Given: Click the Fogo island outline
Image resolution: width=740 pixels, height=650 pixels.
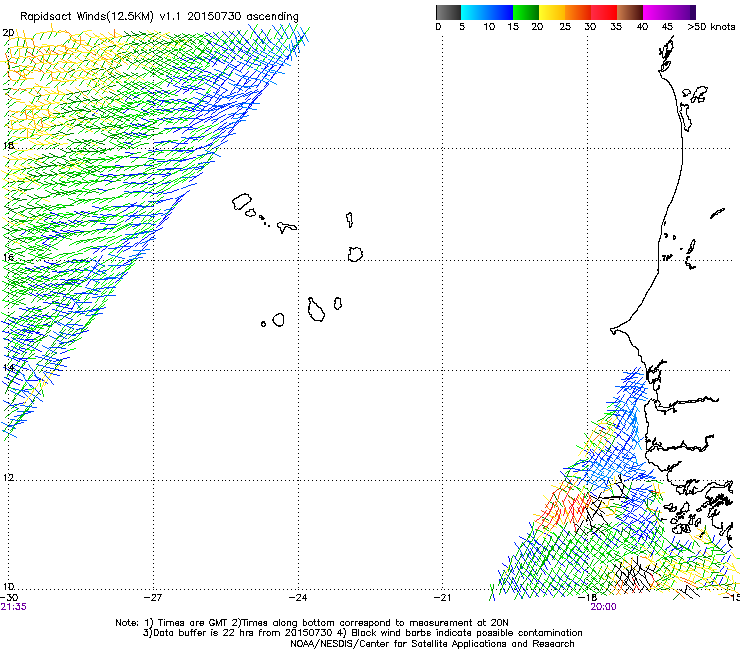Looking at the screenshot, I should pyautogui.click(x=278, y=320).
